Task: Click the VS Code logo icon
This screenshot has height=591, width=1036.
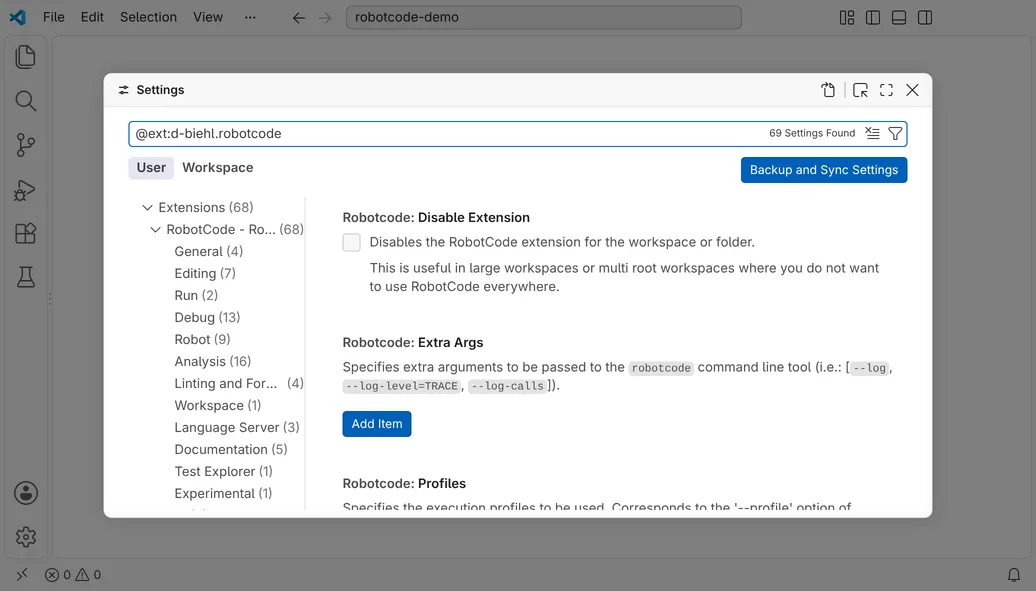Action: click(x=18, y=17)
